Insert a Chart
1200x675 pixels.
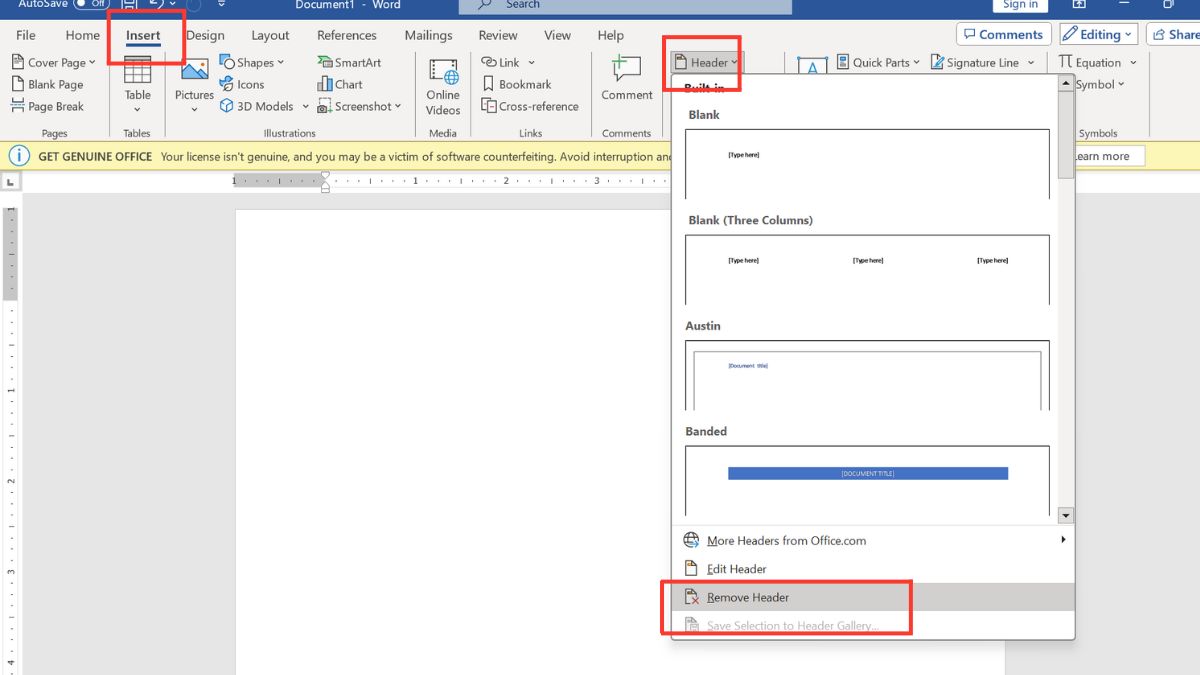click(340, 84)
